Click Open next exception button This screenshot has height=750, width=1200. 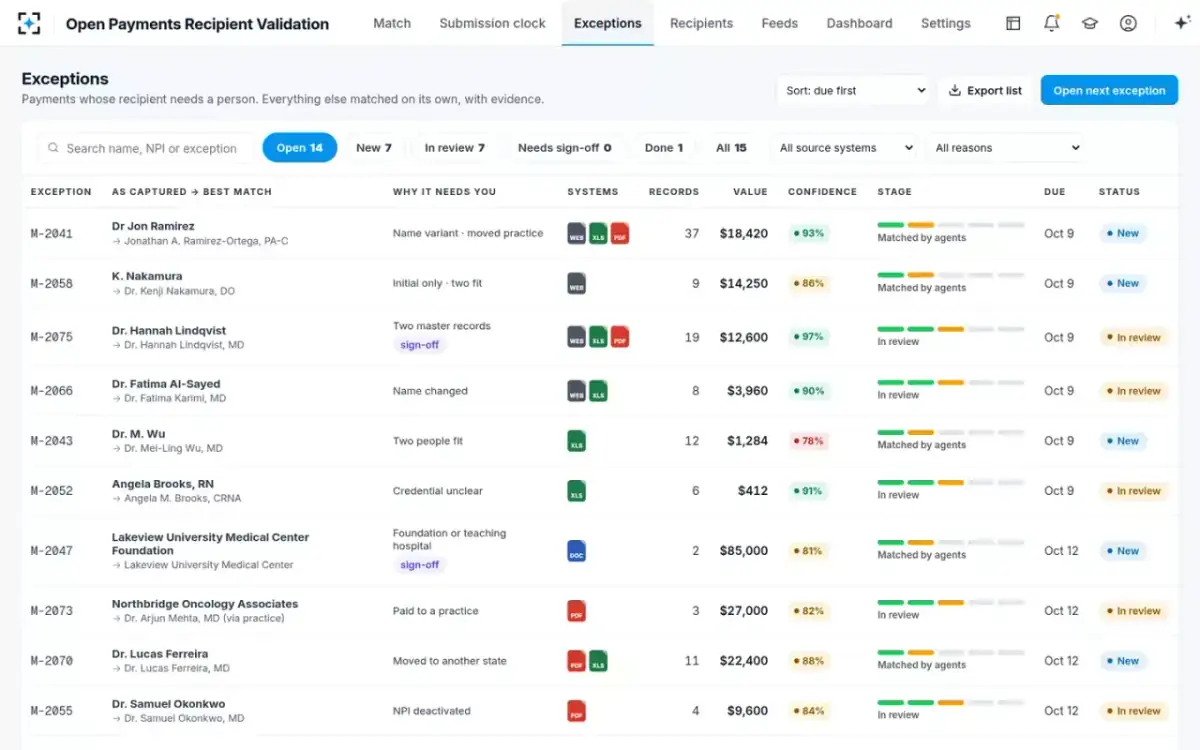pos(1109,90)
